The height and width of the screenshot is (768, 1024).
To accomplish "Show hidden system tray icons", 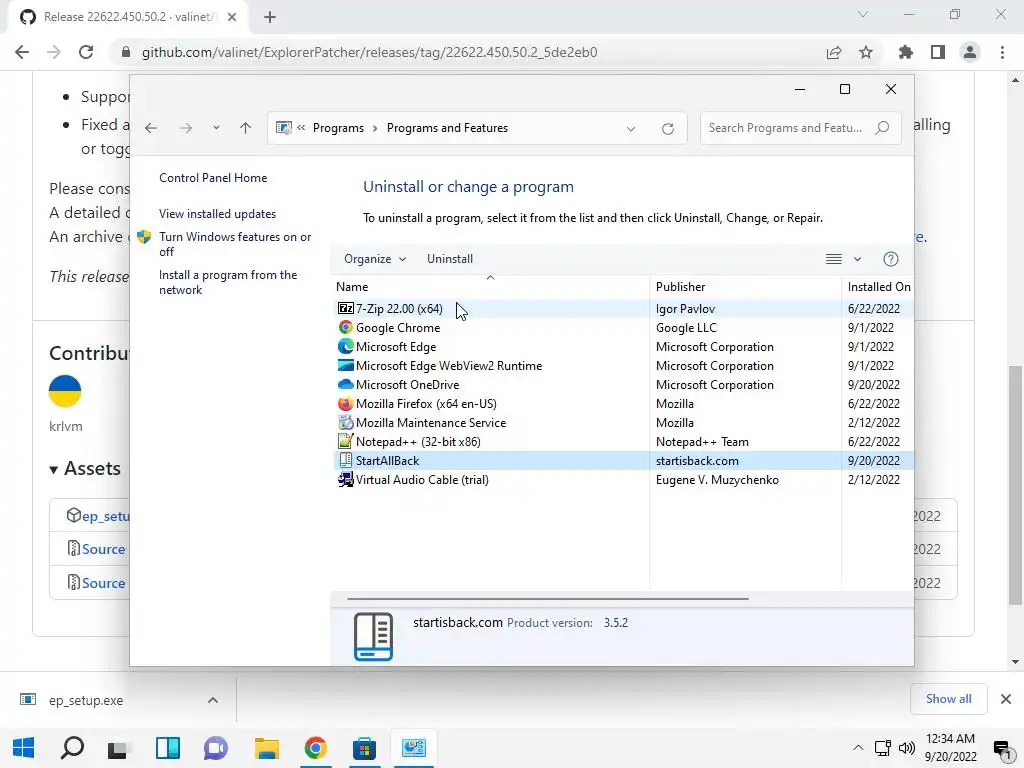I will click(858, 748).
